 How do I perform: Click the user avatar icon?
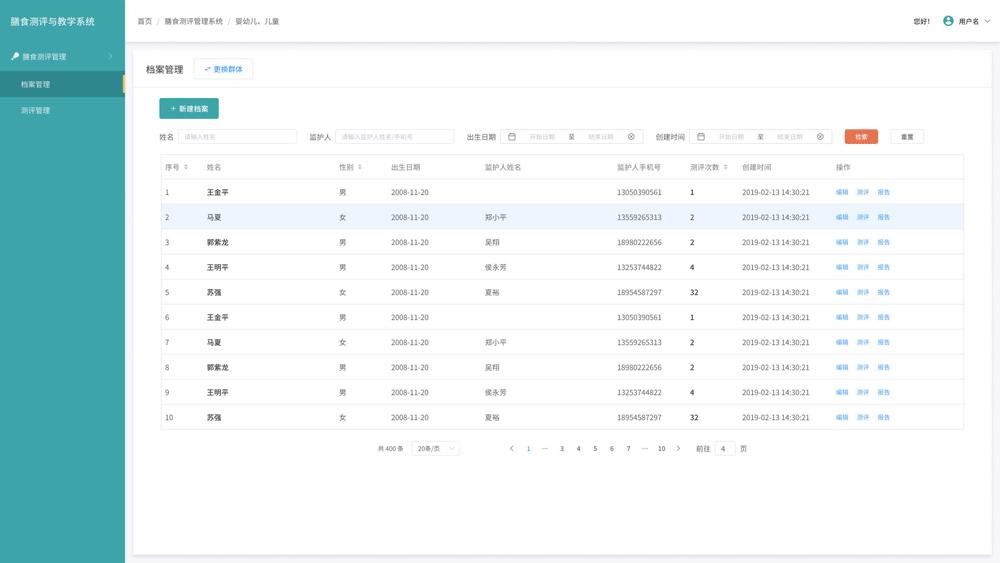coord(948,21)
